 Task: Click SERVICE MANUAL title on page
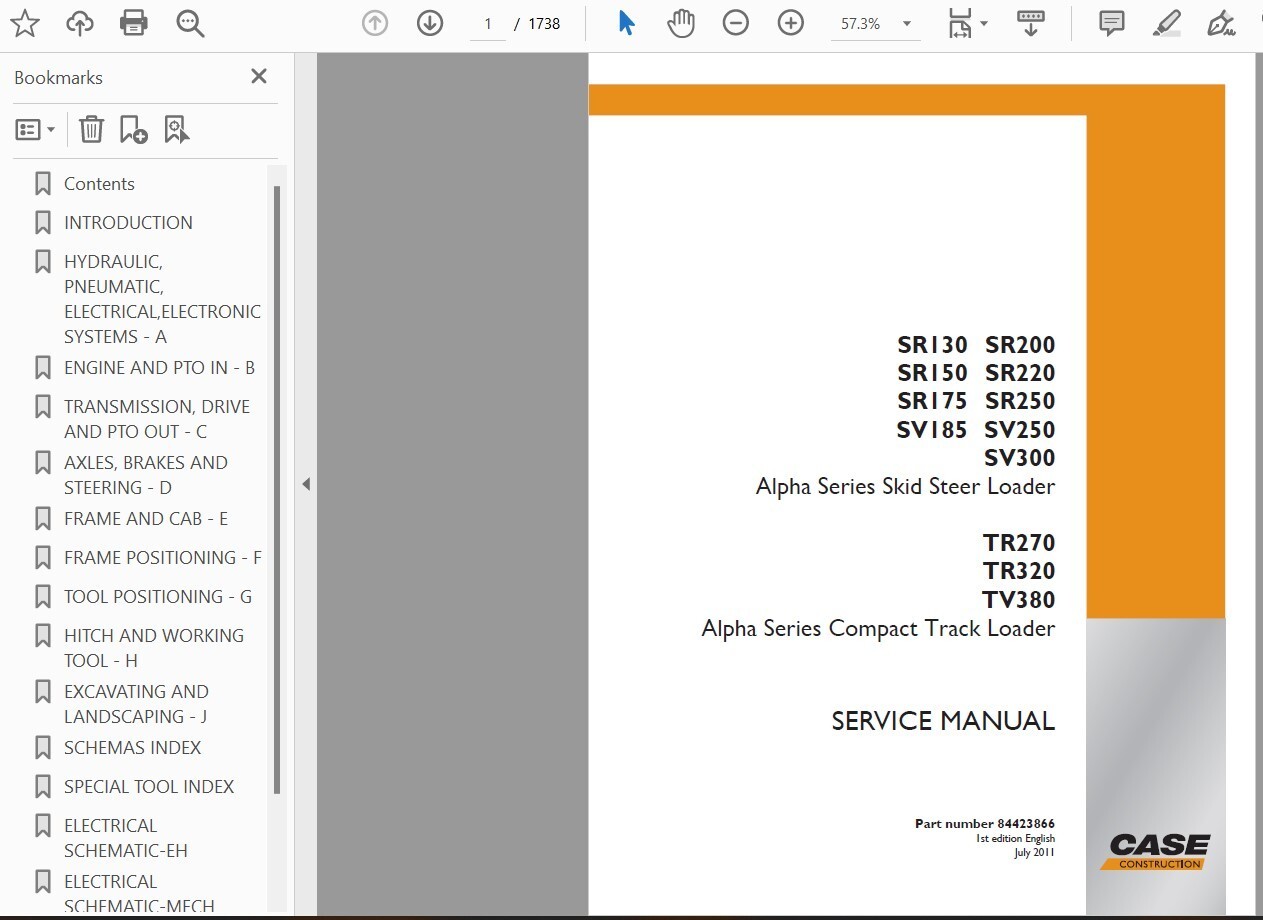943,721
